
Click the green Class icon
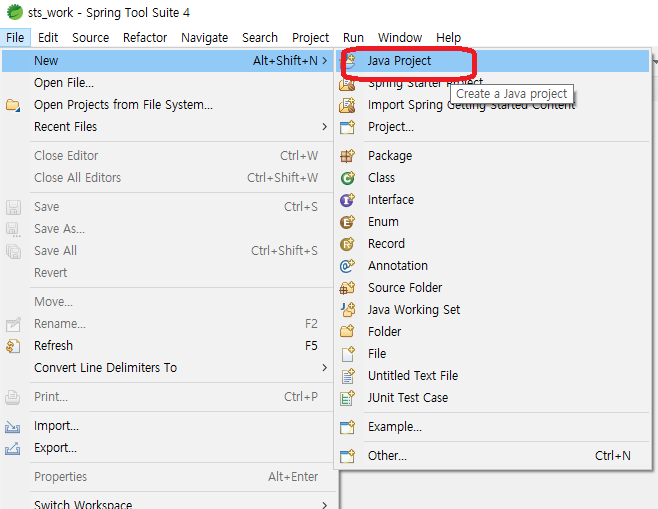coord(347,178)
